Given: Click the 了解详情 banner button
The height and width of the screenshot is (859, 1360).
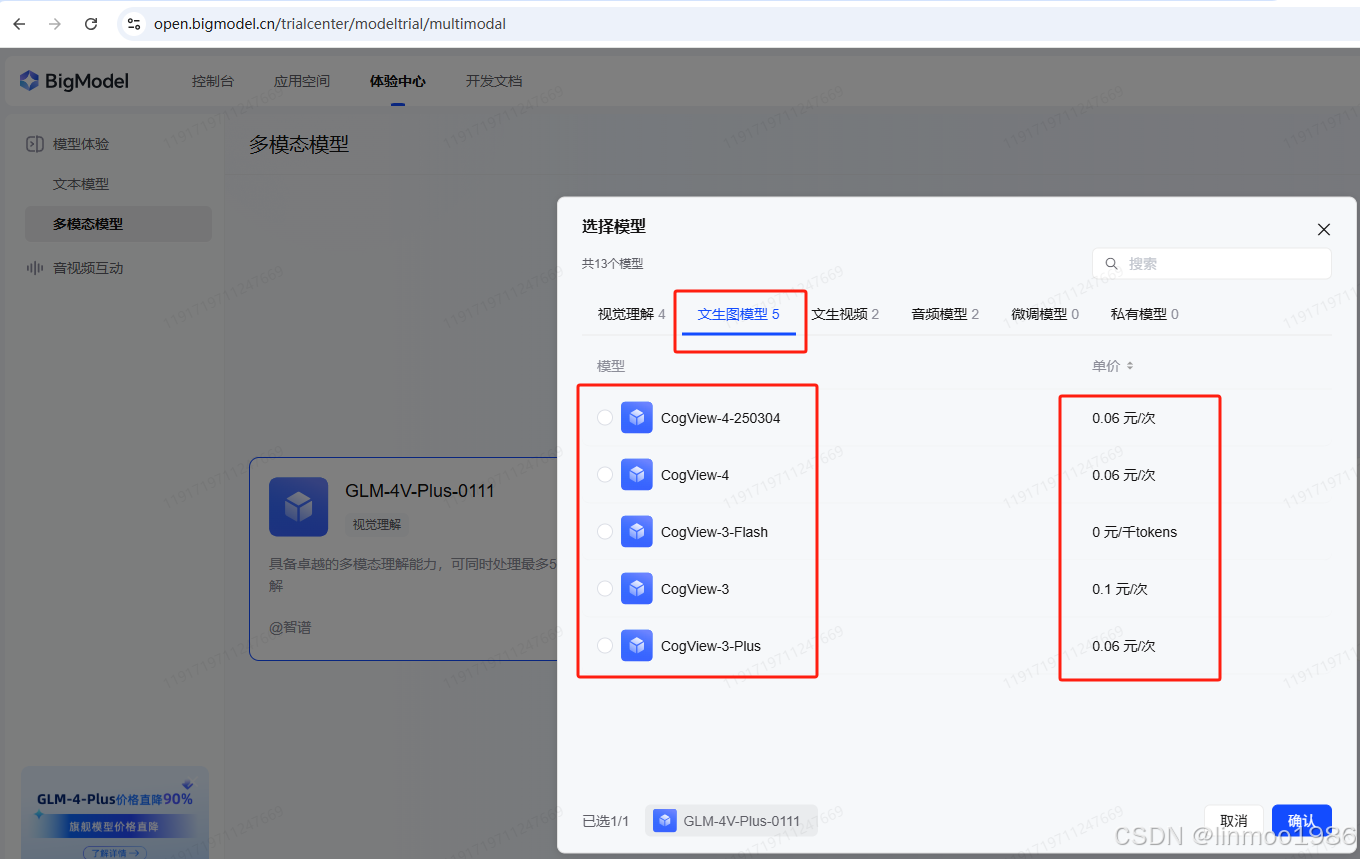Looking at the screenshot, I should tap(115, 853).
